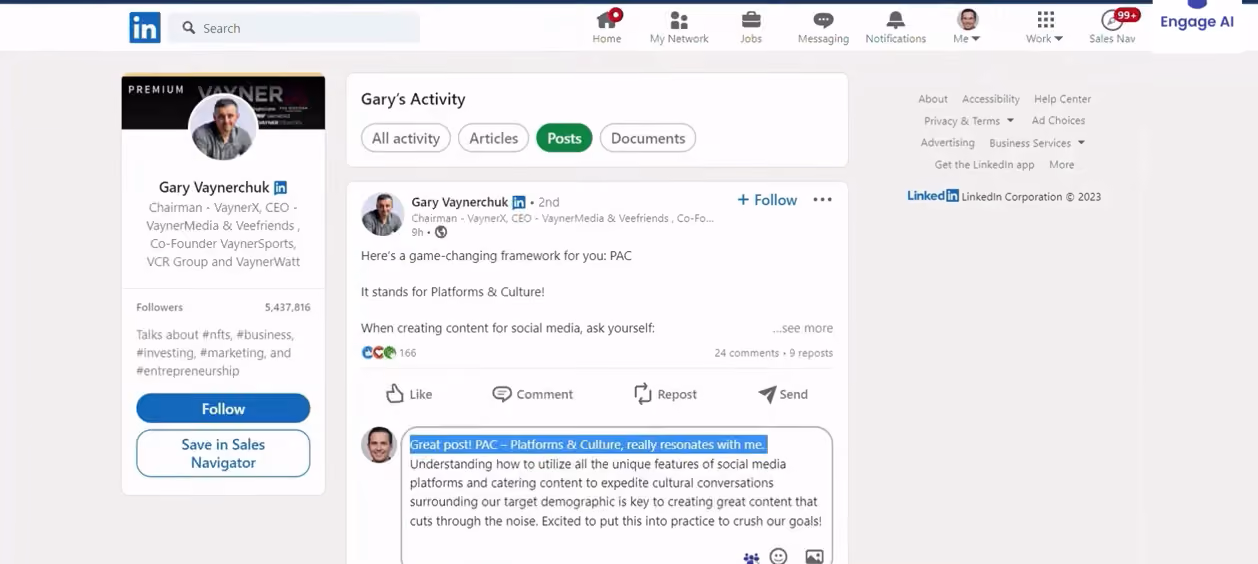Screen dimensions: 1258x564
Task: Select the All activity filter
Action: click(406, 138)
